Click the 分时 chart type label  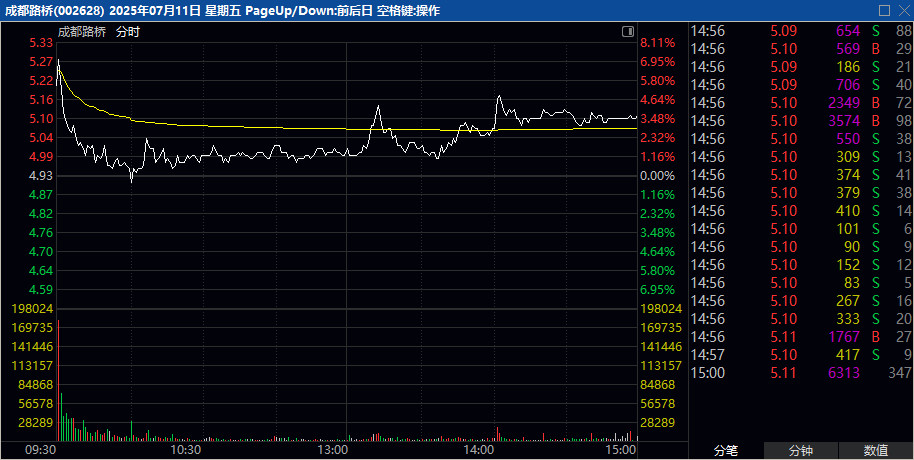point(128,31)
